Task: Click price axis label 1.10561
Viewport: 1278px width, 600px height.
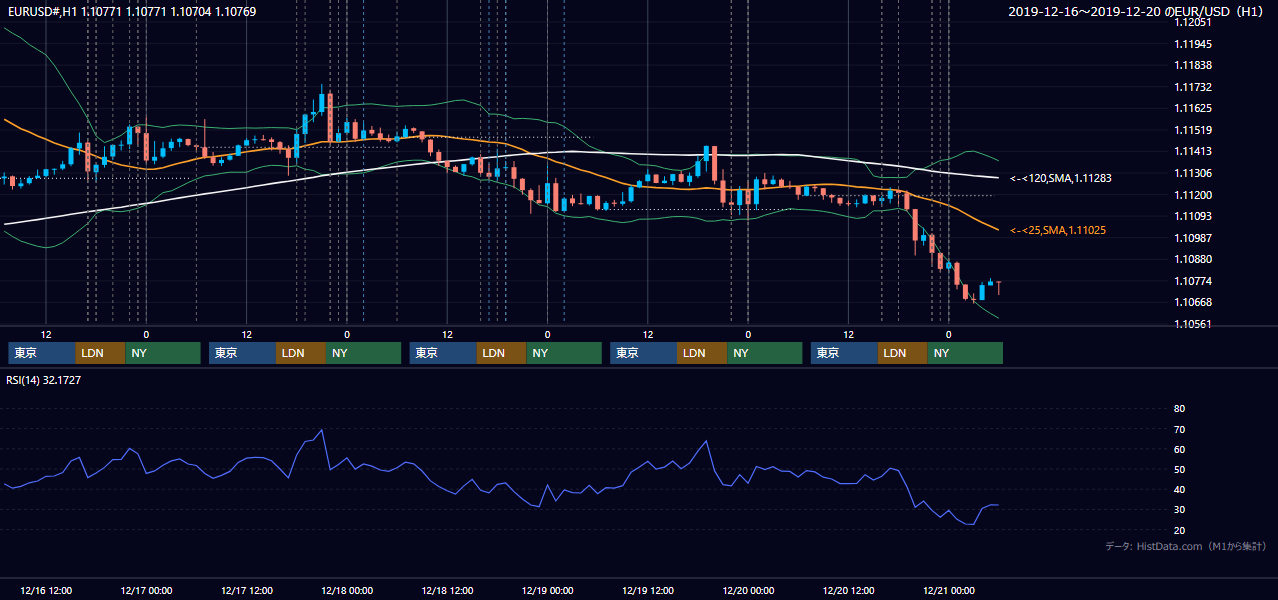Action: (x=1193, y=324)
